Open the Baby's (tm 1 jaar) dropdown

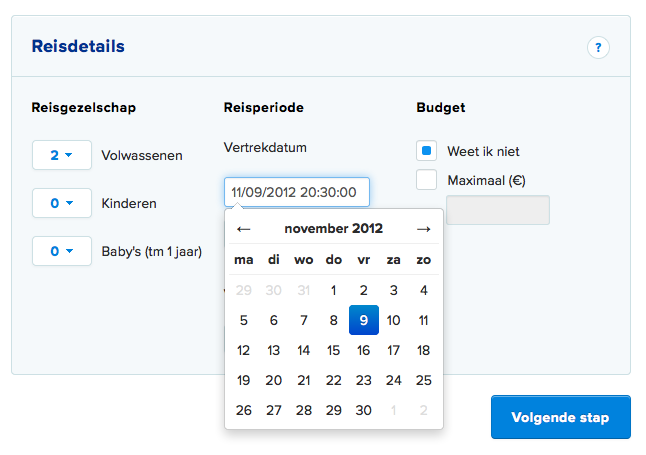62,251
